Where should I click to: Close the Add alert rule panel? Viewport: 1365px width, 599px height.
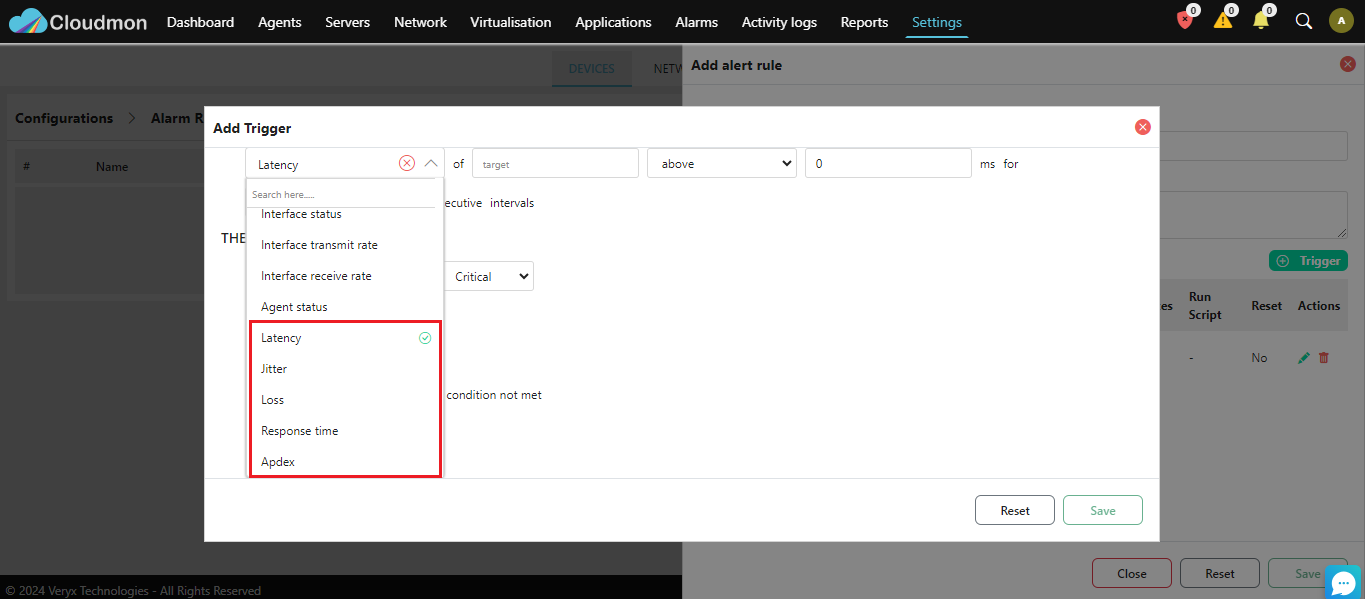click(x=1348, y=64)
